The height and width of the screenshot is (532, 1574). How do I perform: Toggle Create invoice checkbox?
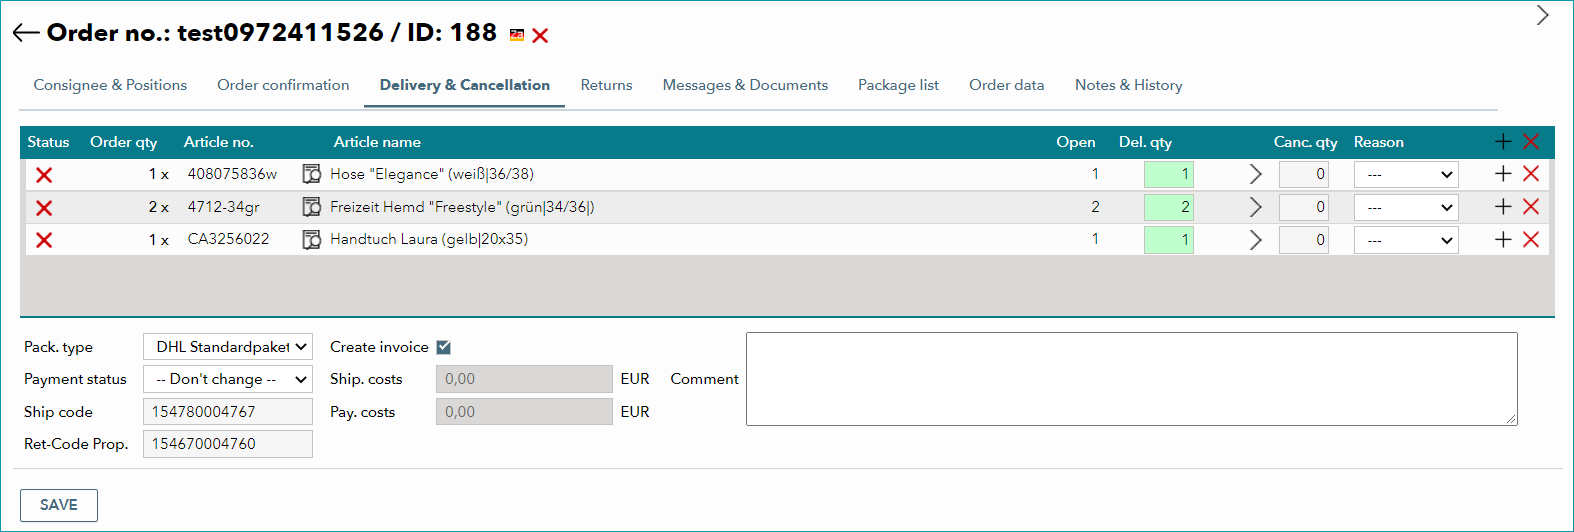point(444,347)
